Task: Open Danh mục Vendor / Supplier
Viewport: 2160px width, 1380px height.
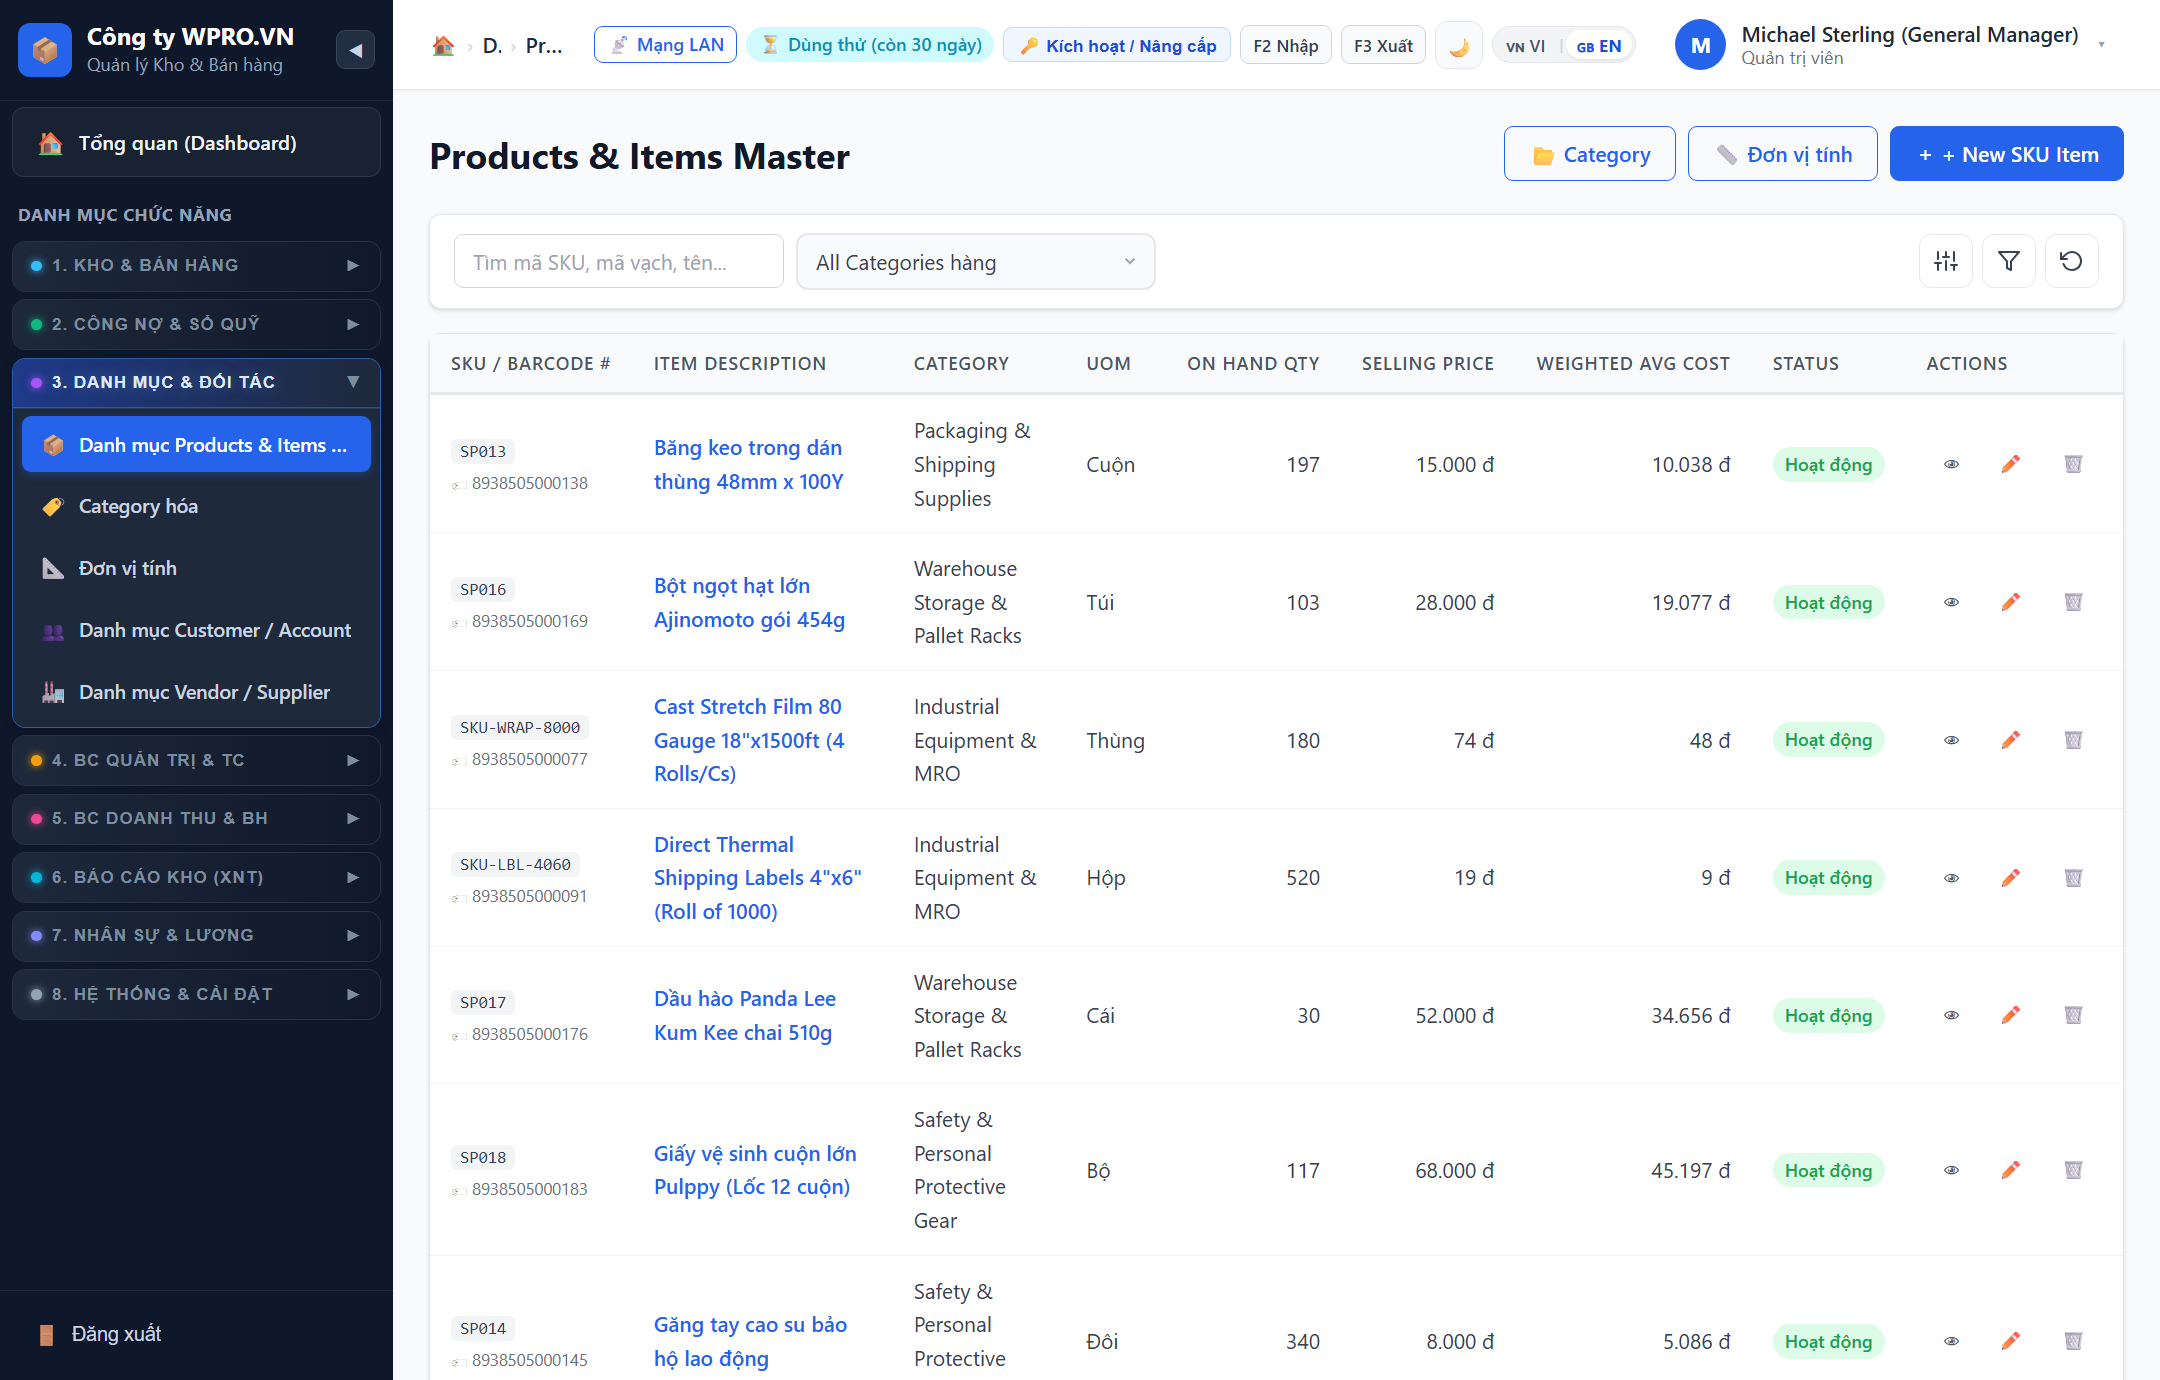Action: click(x=196, y=692)
